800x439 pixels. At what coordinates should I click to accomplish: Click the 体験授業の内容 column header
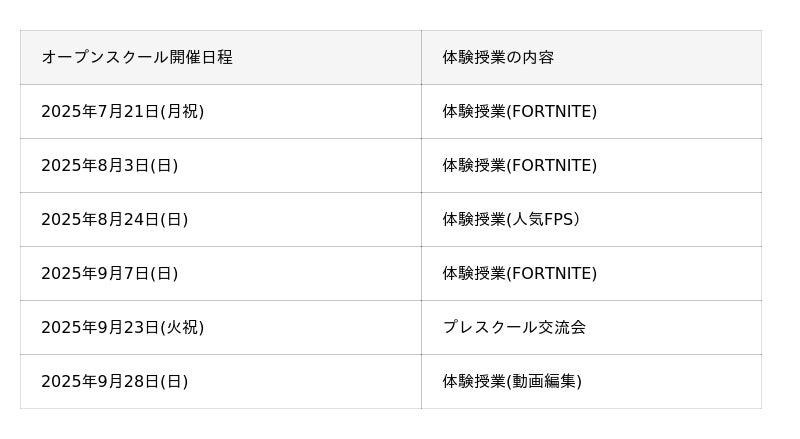[x=498, y=58]
